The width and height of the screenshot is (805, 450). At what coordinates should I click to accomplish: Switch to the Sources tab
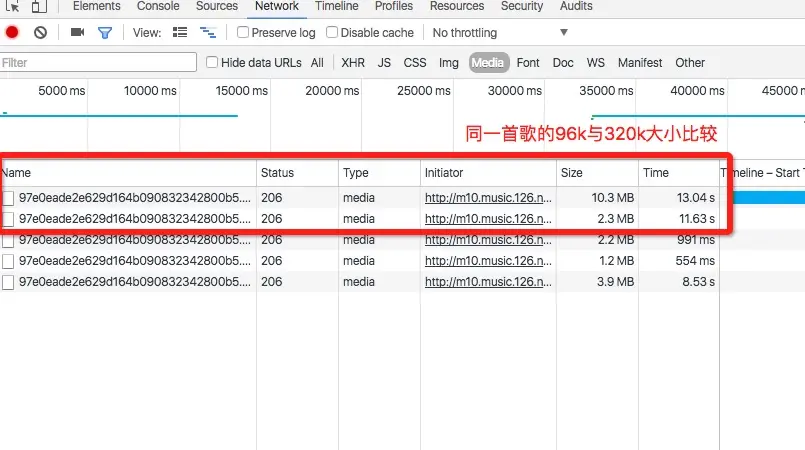pos(217,6)
